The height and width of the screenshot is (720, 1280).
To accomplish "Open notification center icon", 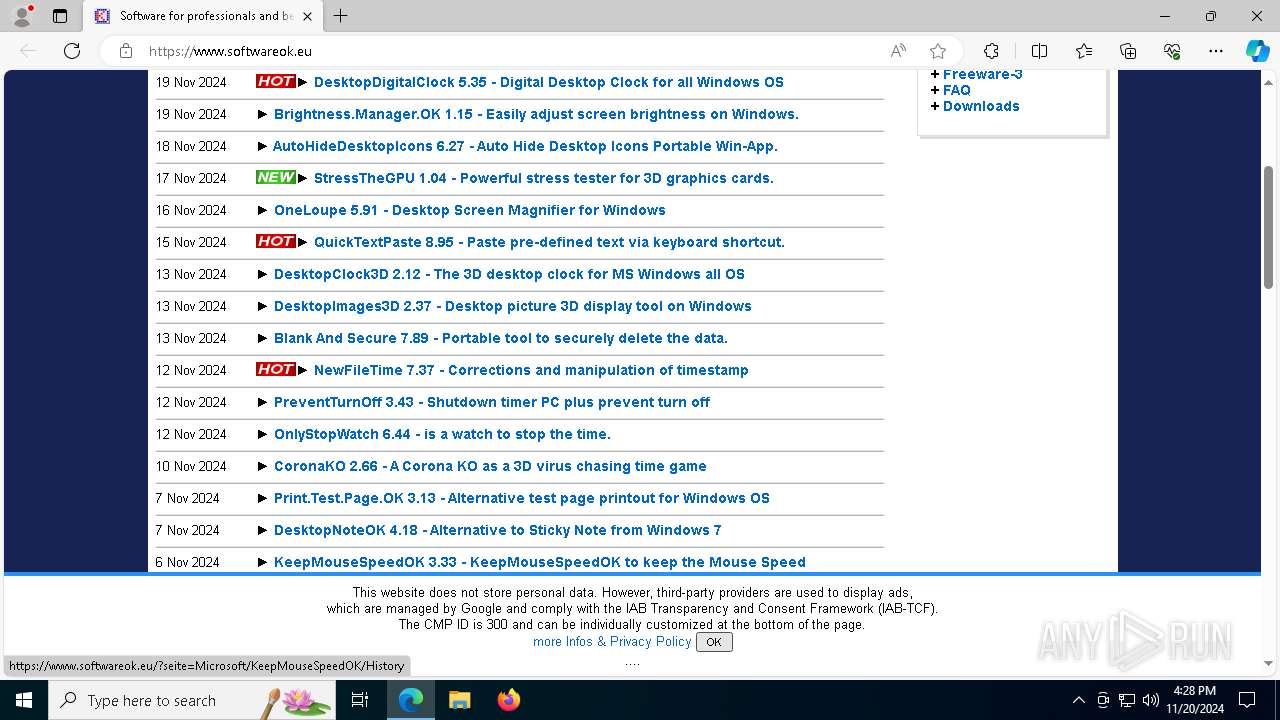I will (x=1247, y=700).
